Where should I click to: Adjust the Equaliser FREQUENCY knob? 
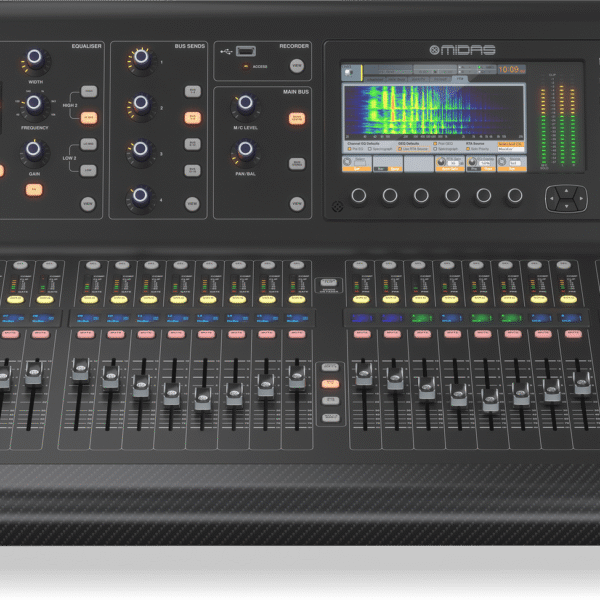click(x=34, y=106)
